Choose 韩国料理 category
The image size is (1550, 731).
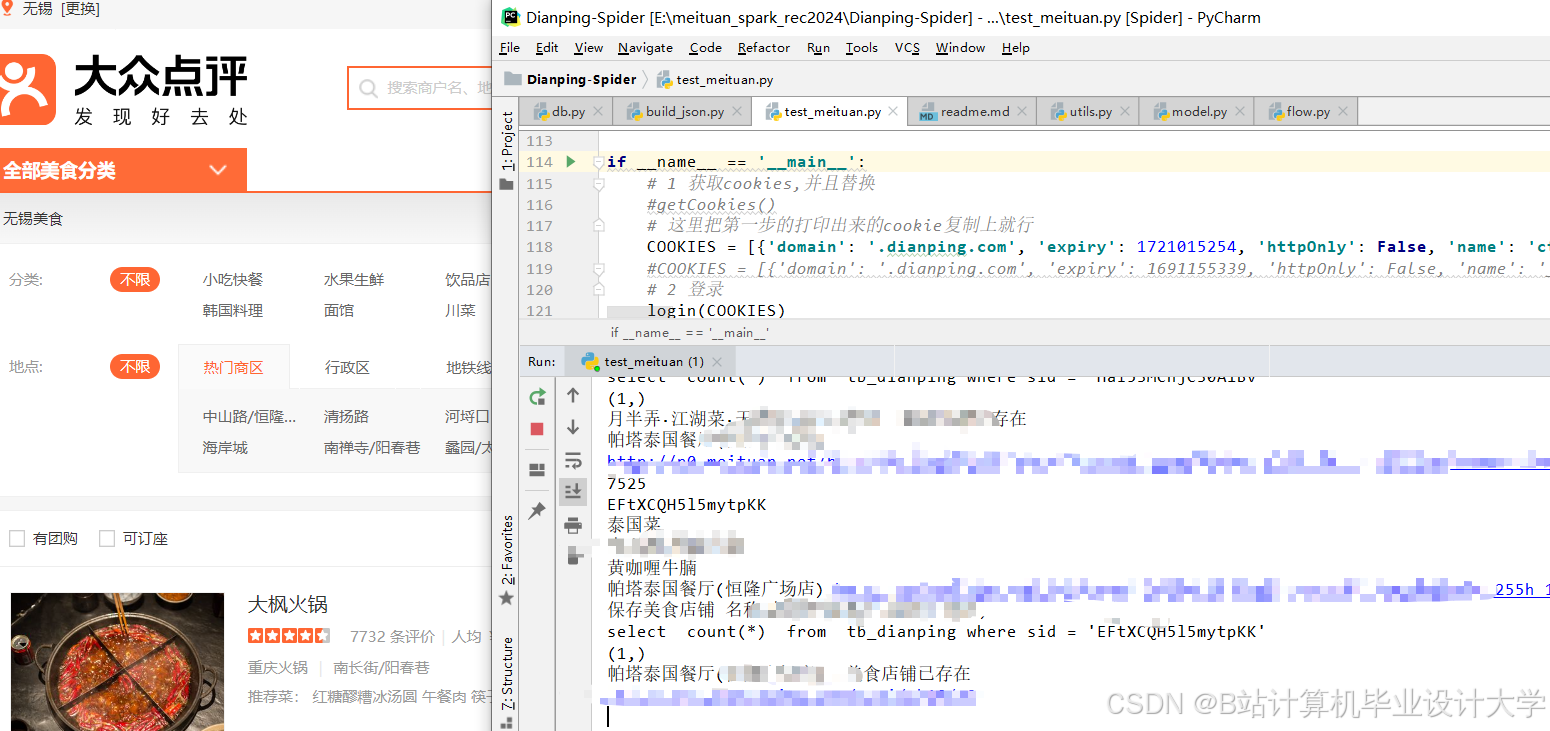coord(233,311)
